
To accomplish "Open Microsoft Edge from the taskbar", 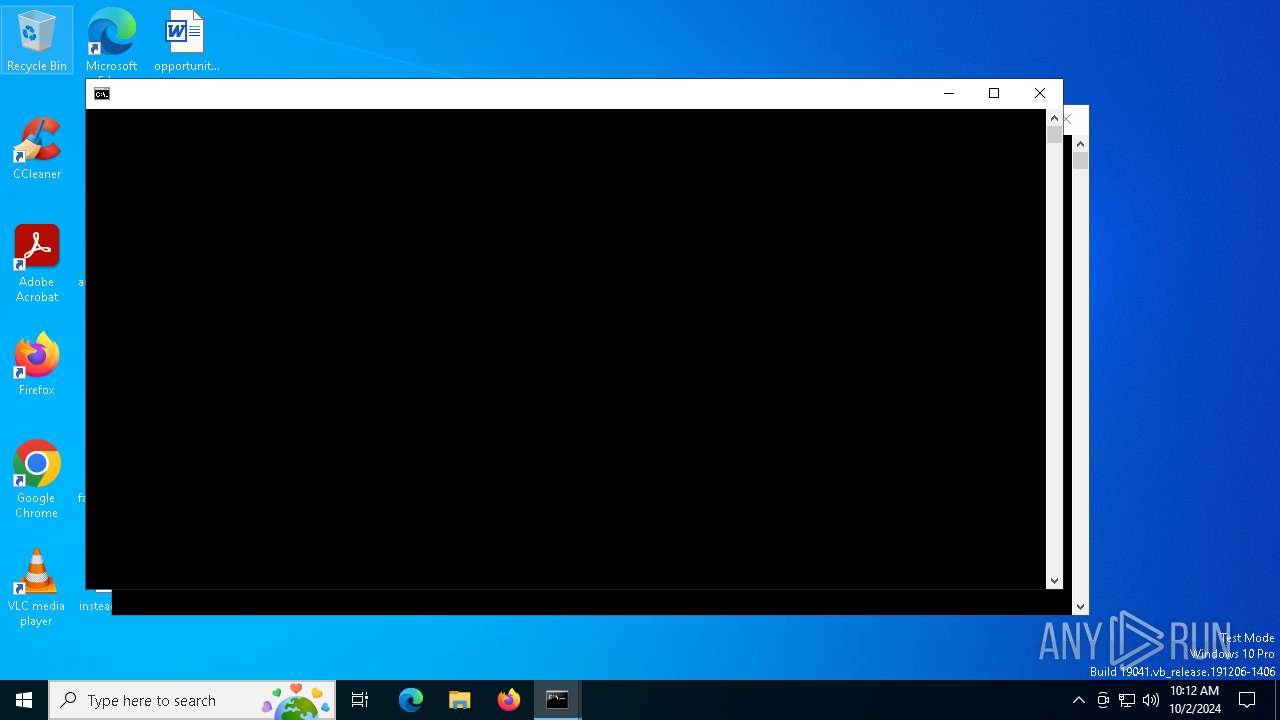I will tap(411, 700).
